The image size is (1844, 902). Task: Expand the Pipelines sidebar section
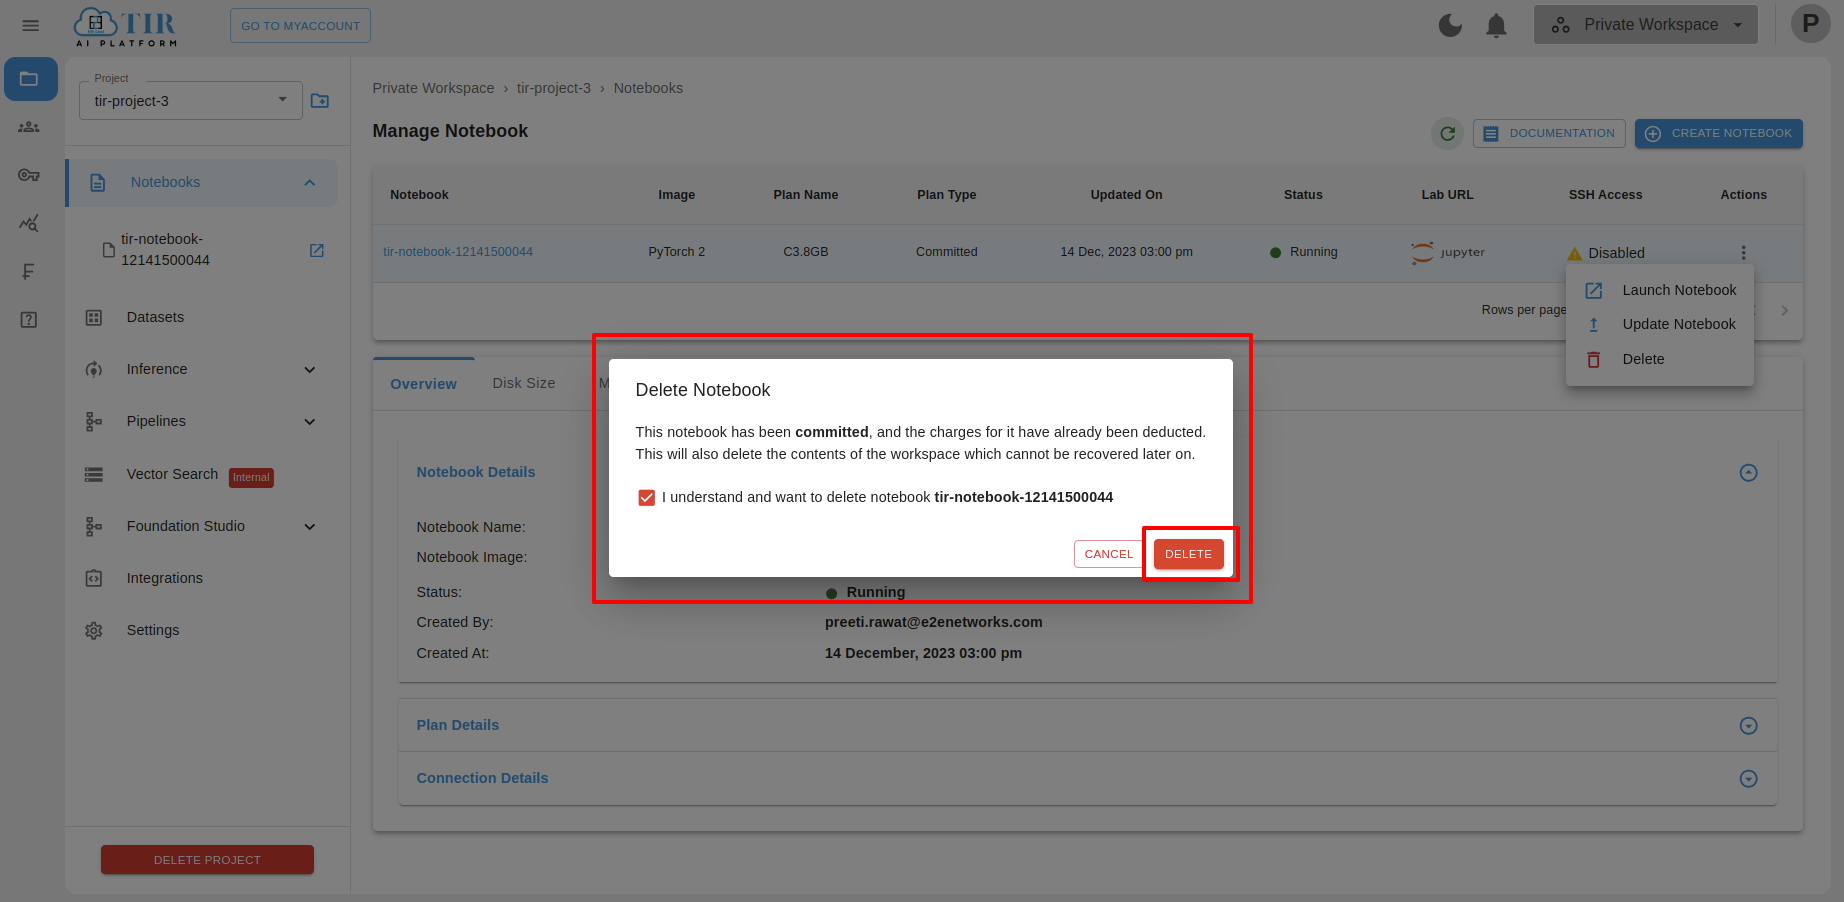(310, 422)
